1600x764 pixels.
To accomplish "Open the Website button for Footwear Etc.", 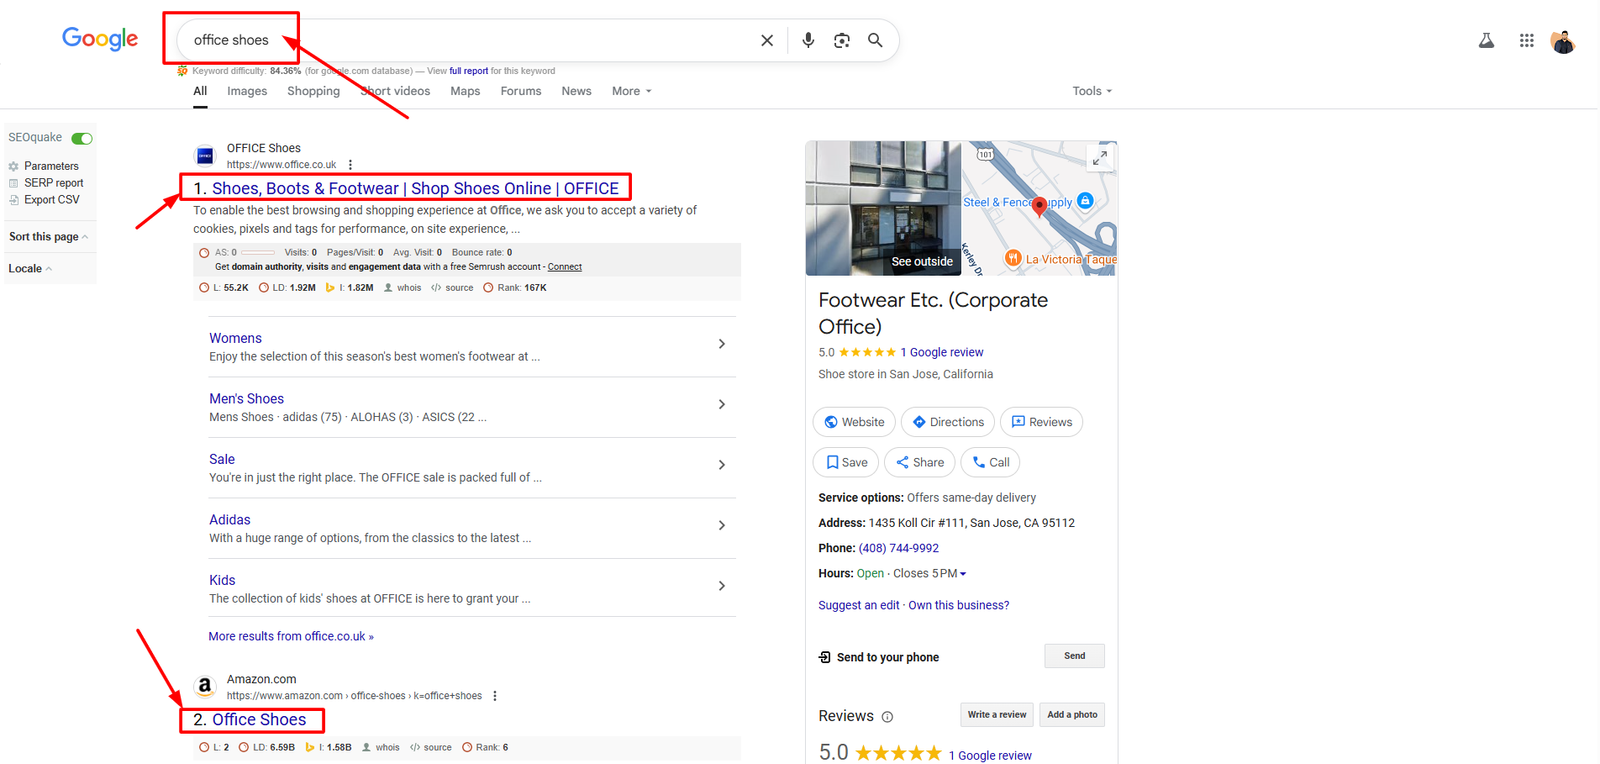I will 854,422.
